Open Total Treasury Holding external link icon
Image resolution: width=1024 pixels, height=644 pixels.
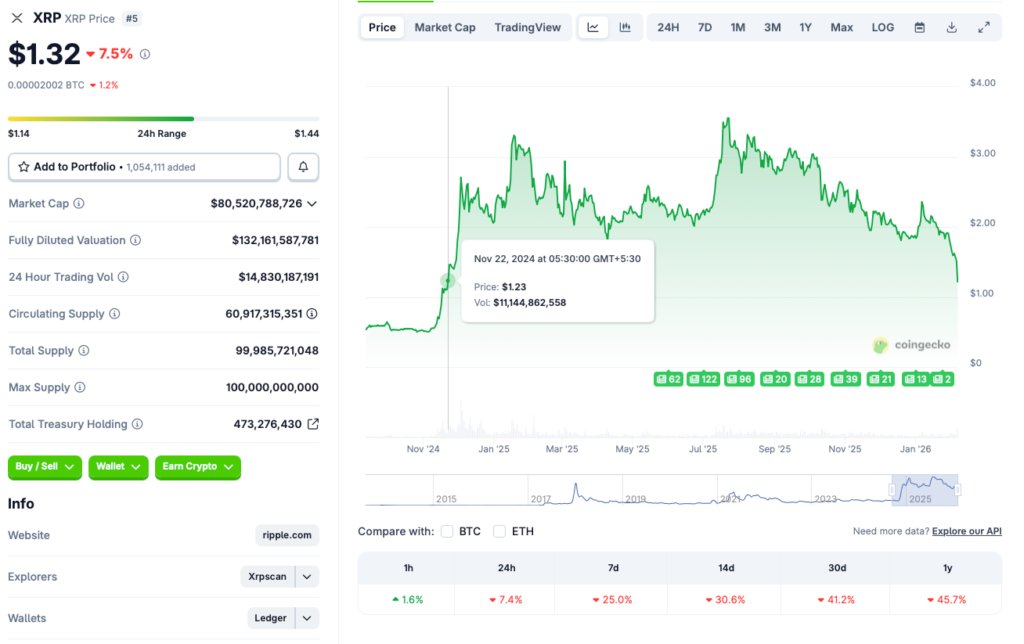313,423
